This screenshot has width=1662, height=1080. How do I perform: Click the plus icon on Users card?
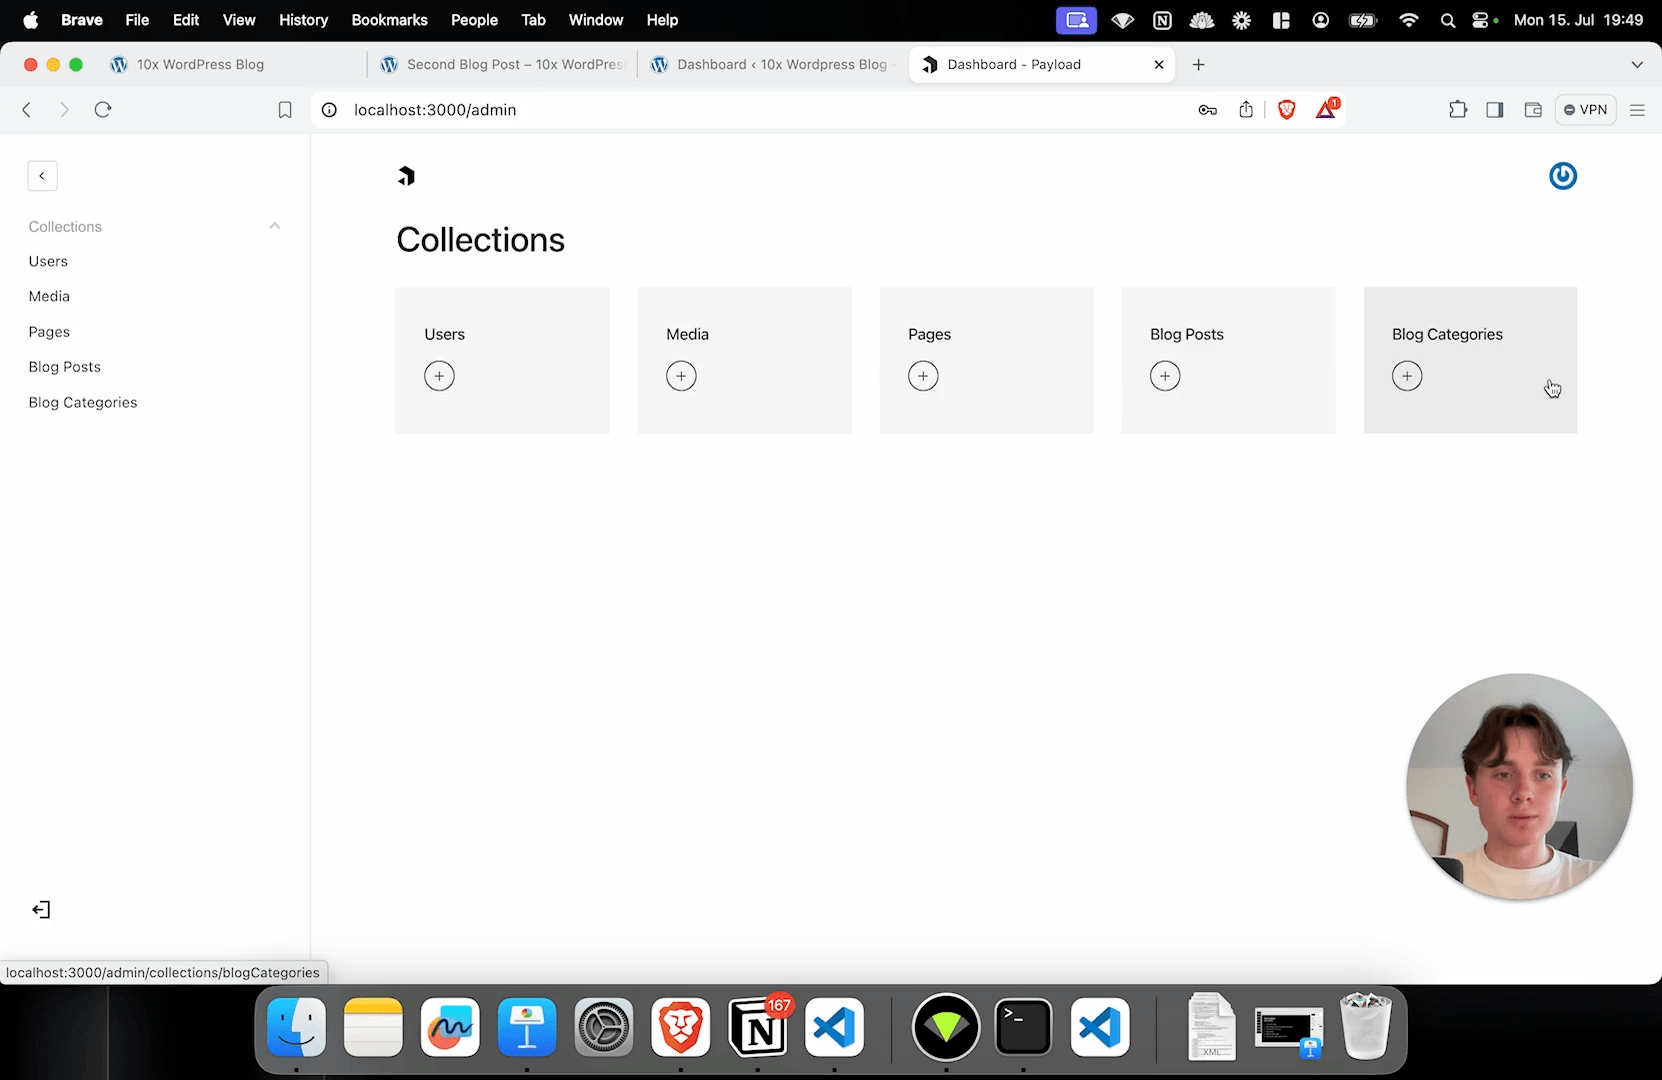(x=439, y=376)
